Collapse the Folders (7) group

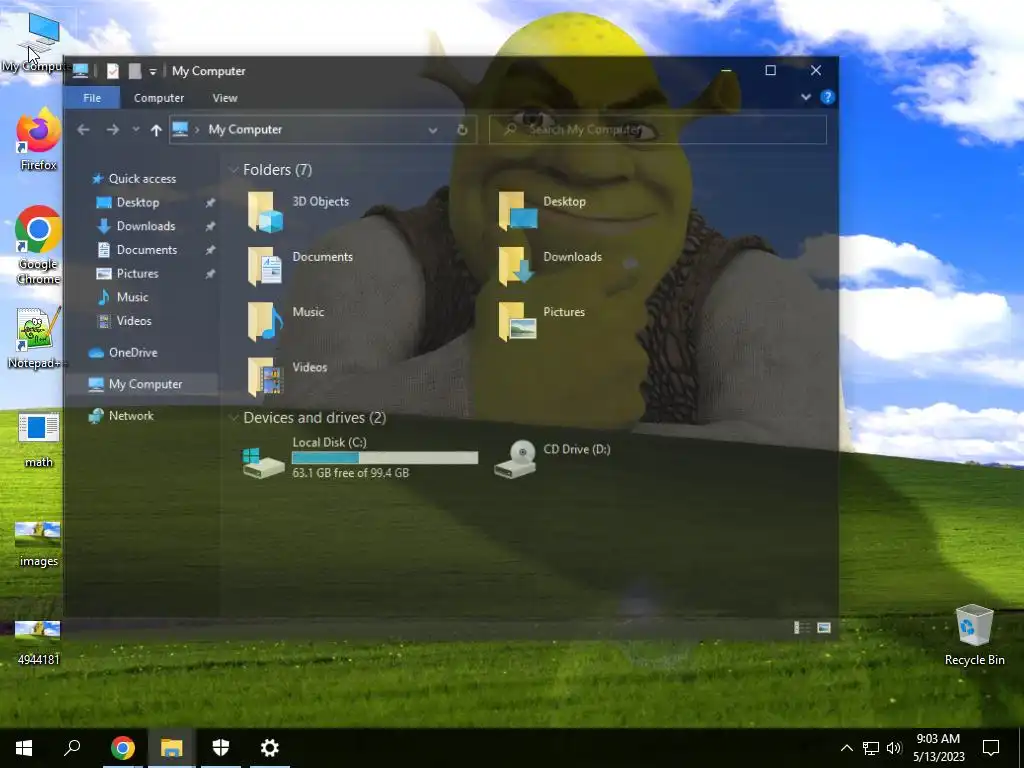click(x=233, y=170)
